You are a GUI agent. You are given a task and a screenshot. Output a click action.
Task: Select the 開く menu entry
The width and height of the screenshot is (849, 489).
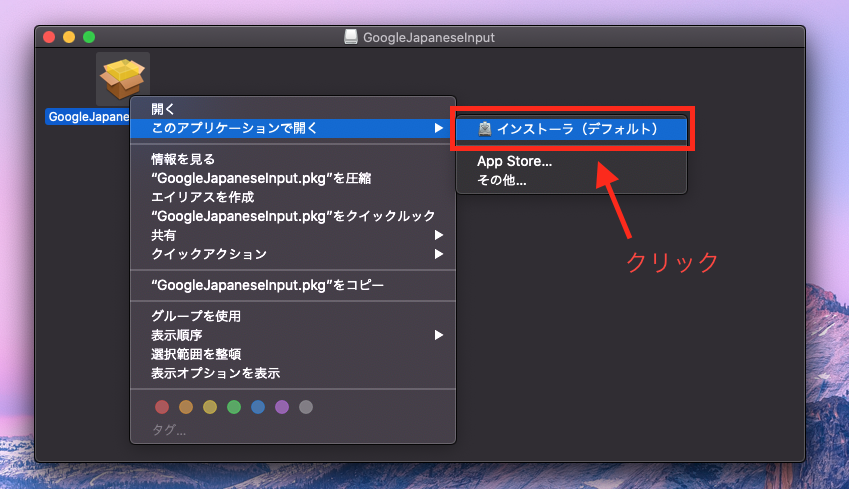(293, 109)
